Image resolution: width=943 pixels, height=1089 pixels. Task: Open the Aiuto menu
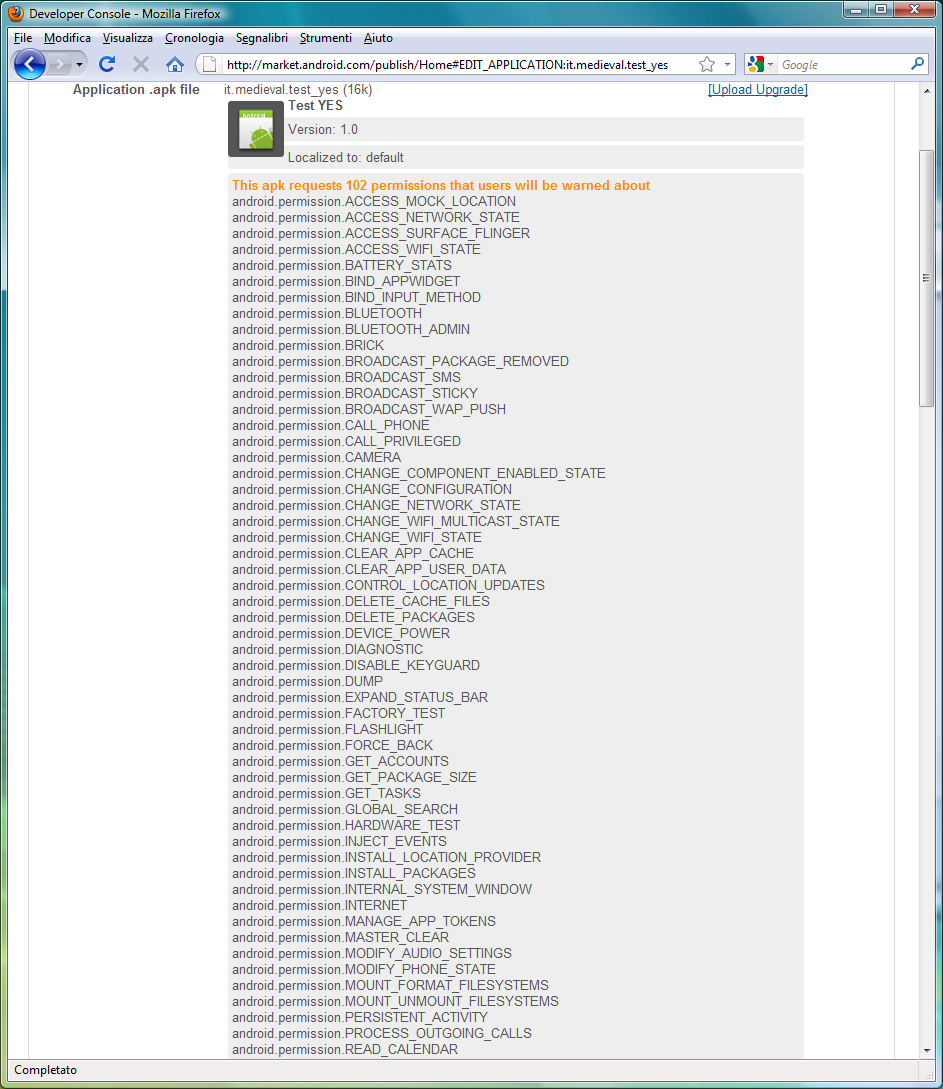point(378,38)
